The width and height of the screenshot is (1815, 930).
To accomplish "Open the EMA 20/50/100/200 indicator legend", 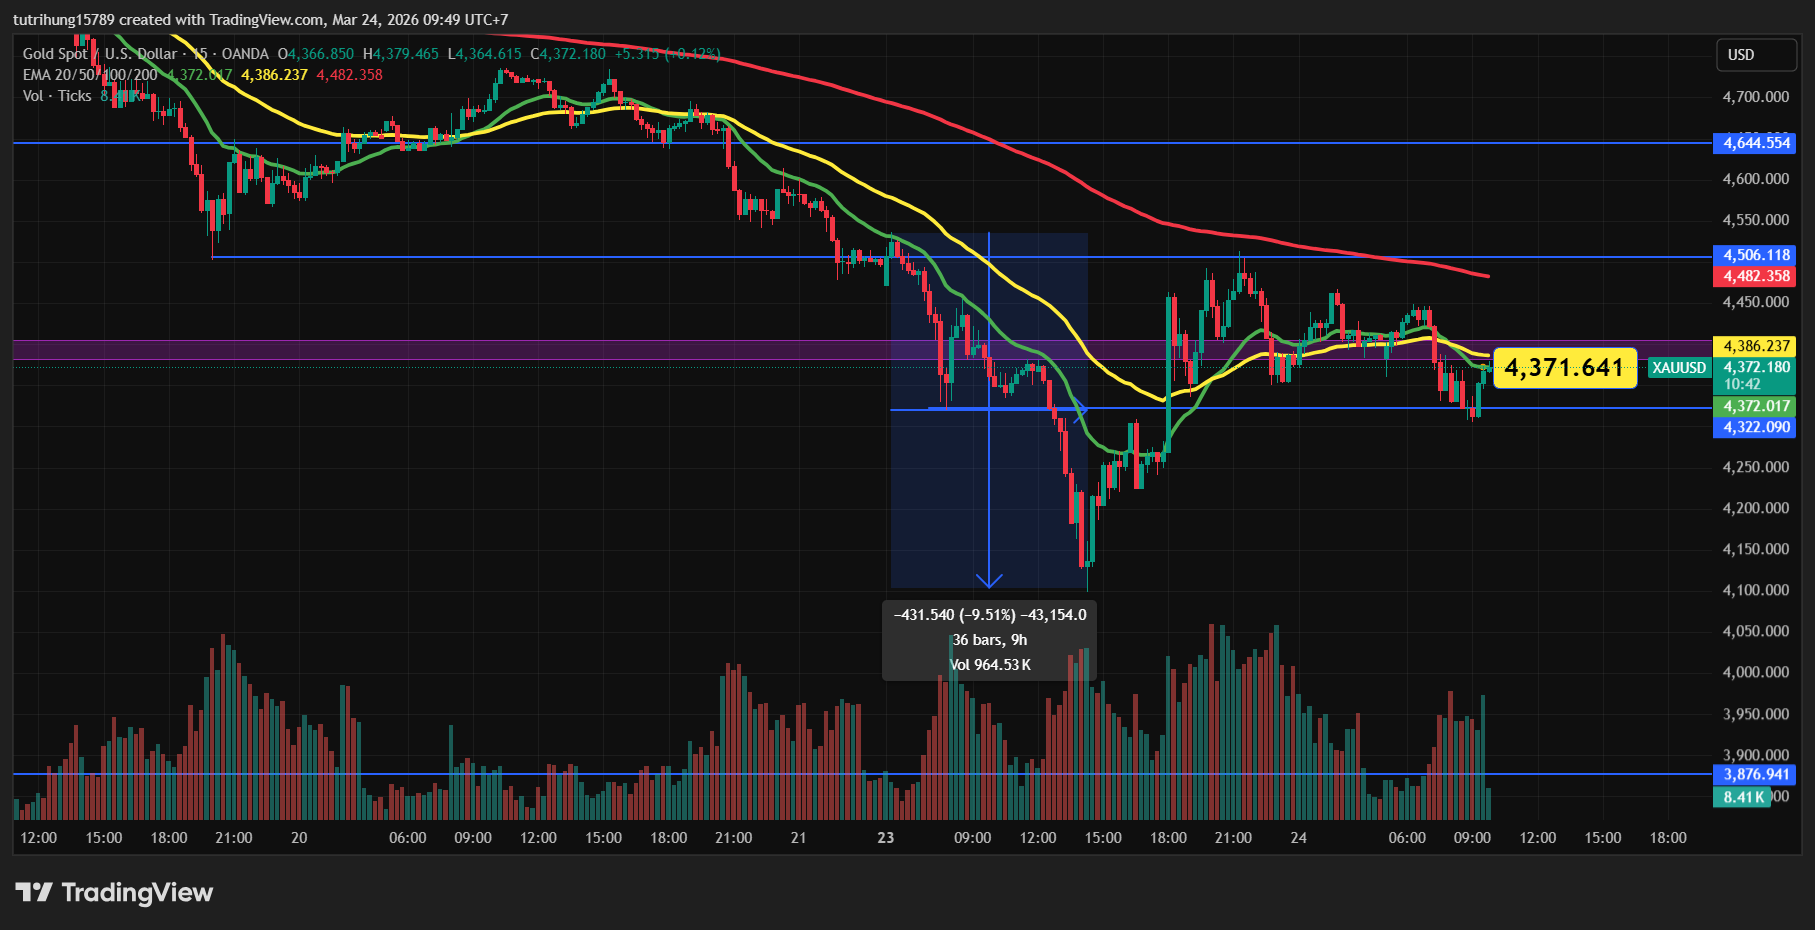I will [x=90, y=75].
